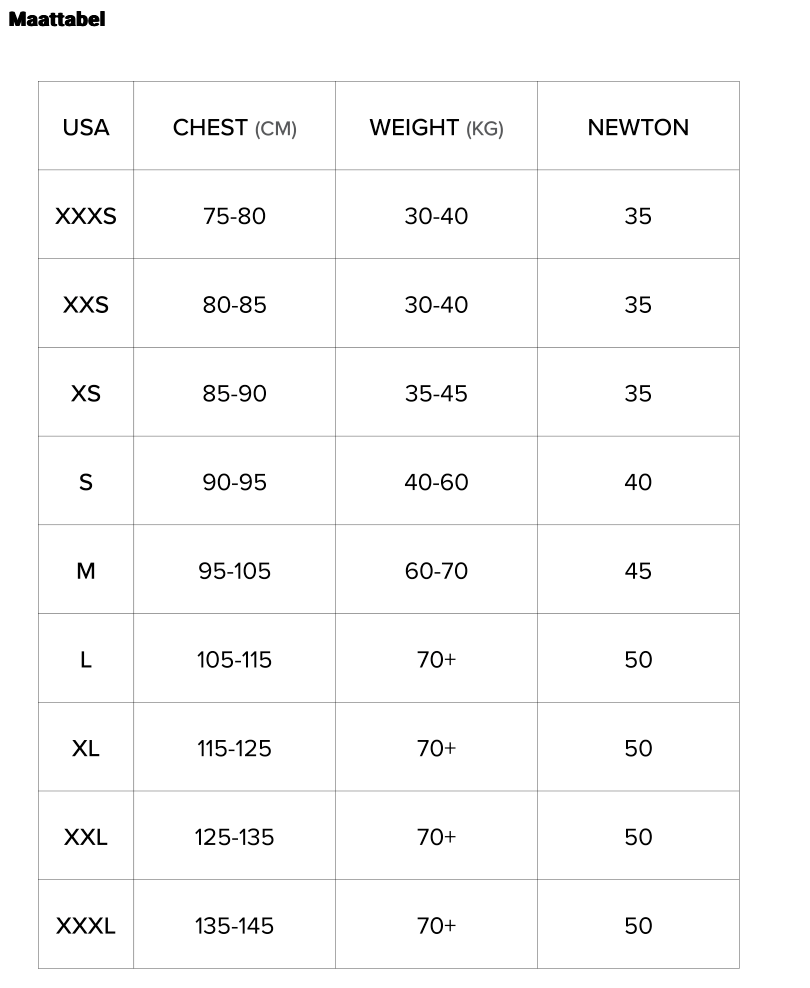810x988 pixels.
Task: Click the XXS size cell
Action: pyautogui.click(x=86, y=305)
